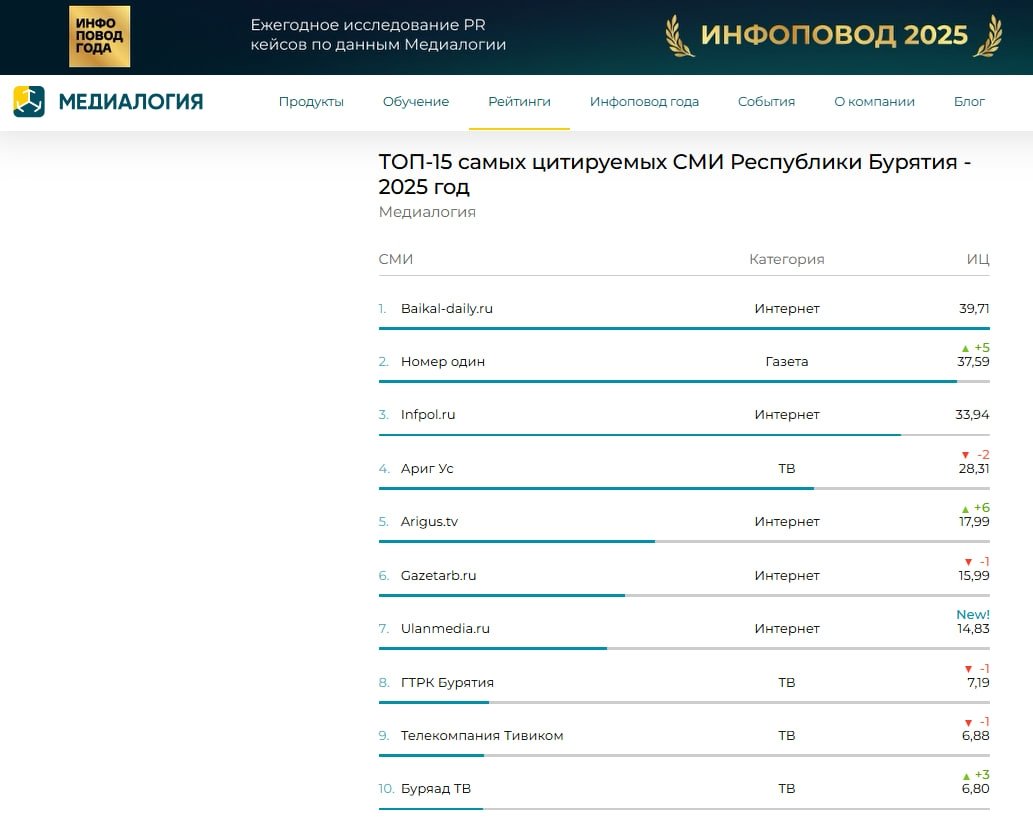This screenshot has height=827, width=1033.
Task: Expand the О компании menu
Action: click(x=874, y=101)
